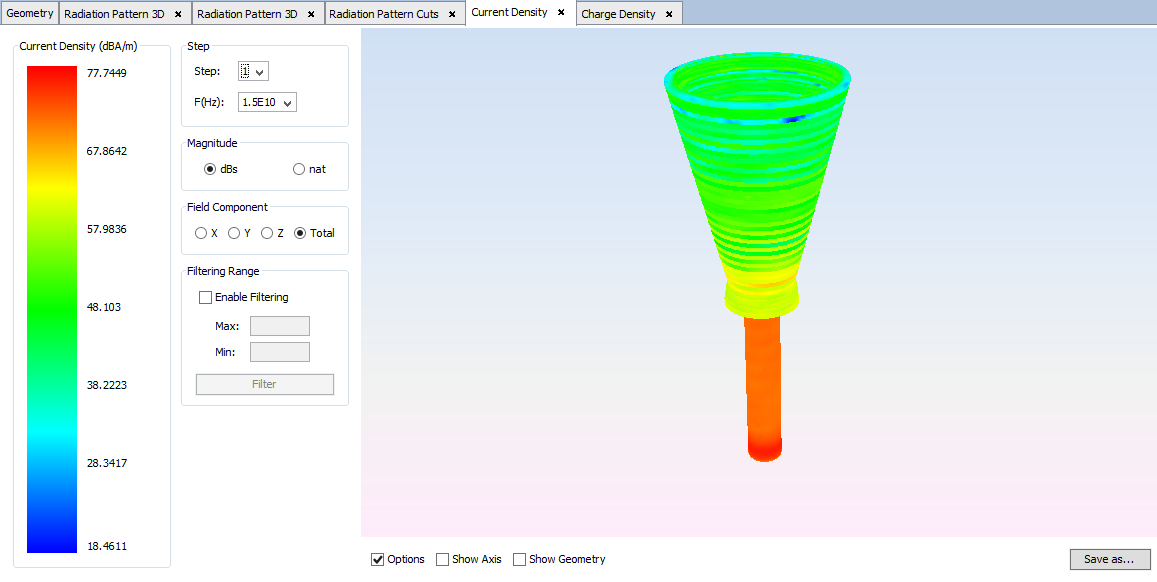
Task: Close the Charge Density tab
Action: pyautogui.click(x=669, y=14)
